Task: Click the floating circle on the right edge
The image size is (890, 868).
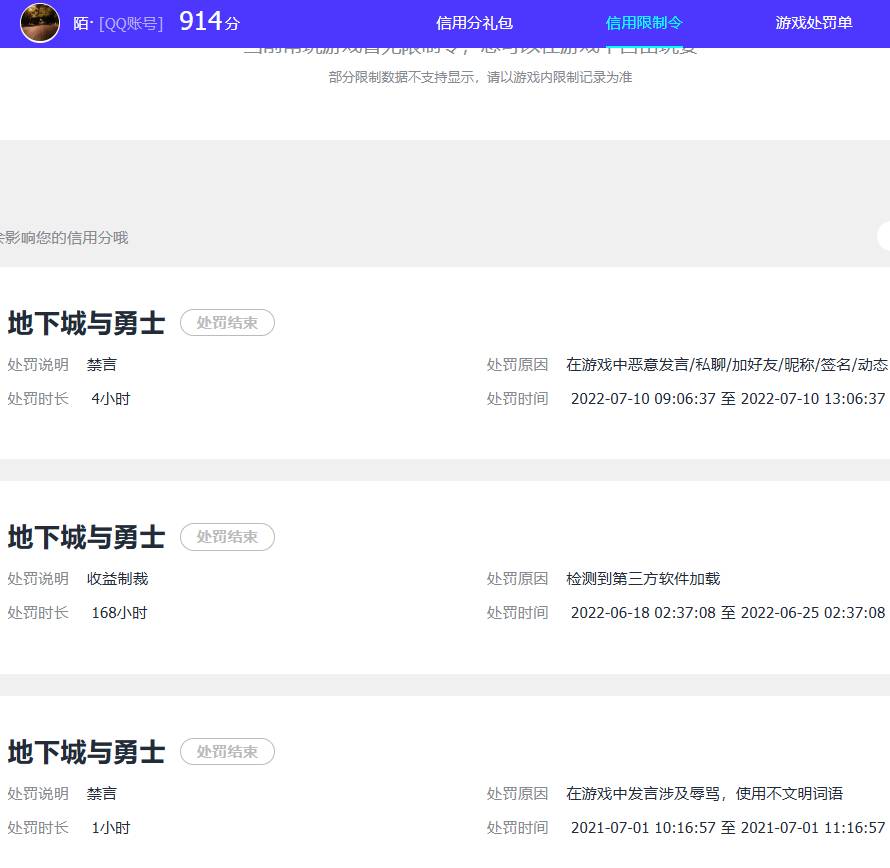Action: [x=884, y=236]
